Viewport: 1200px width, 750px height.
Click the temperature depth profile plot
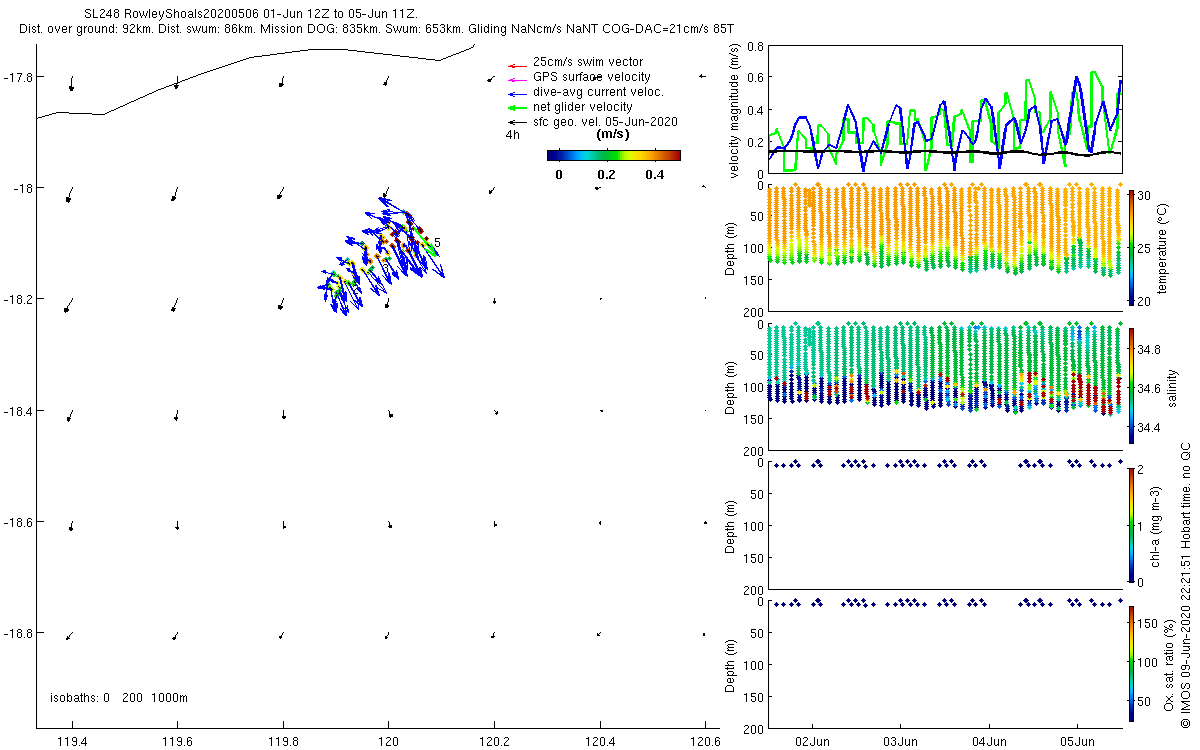point(945,248)
